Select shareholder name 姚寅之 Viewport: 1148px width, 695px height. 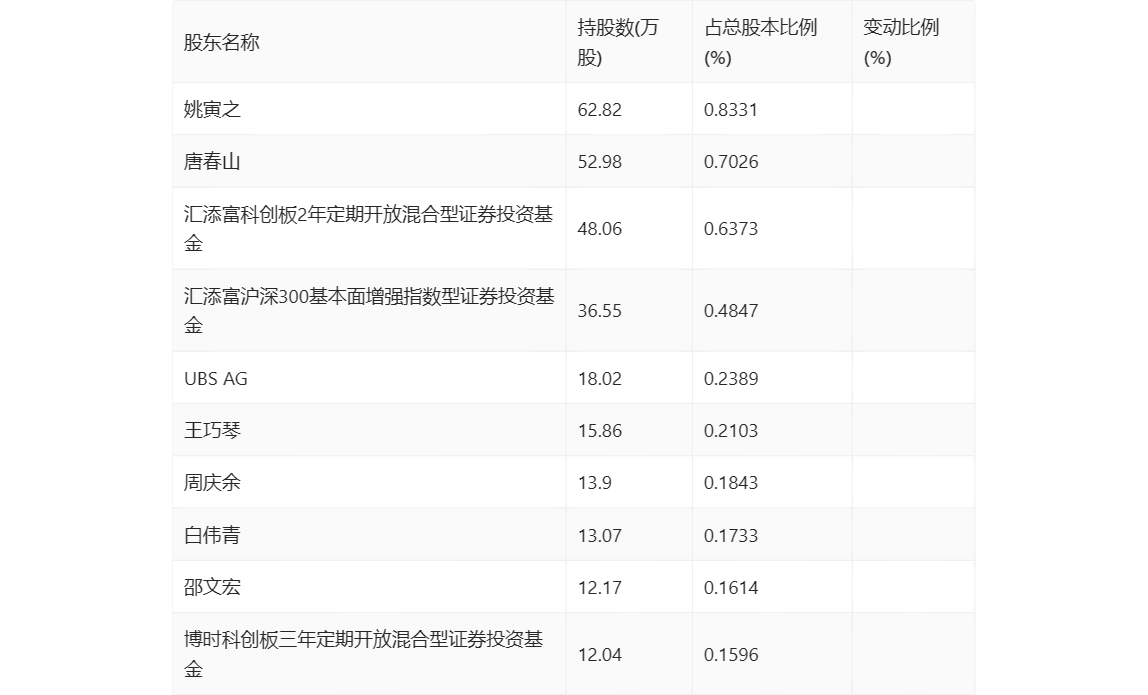pyautogui.click(x=212, y=109)
